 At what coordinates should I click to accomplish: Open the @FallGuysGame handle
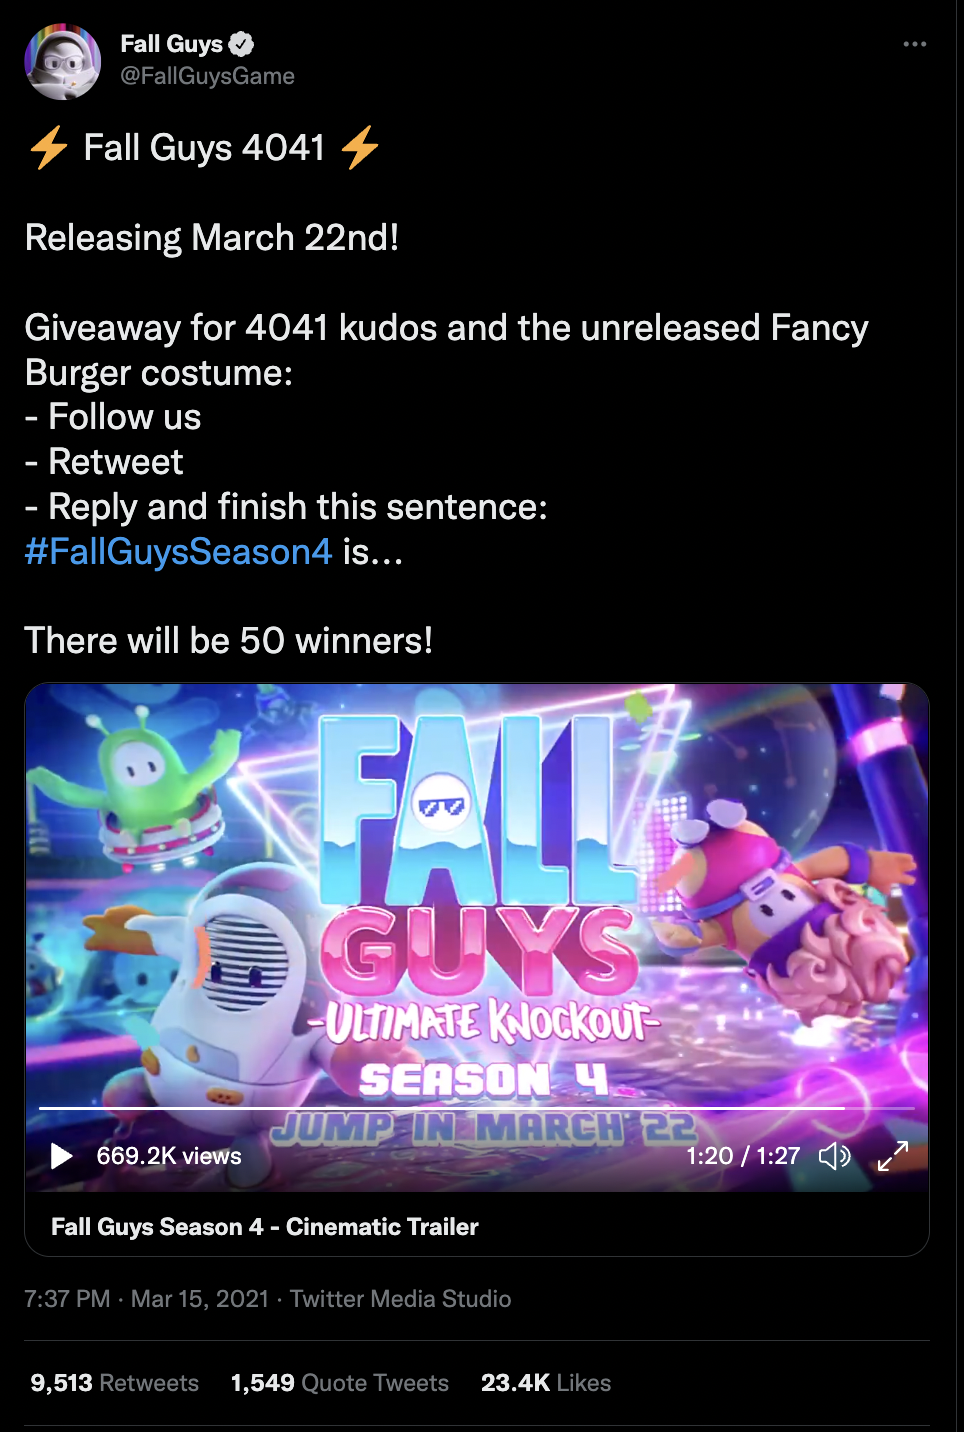[207, 76]
